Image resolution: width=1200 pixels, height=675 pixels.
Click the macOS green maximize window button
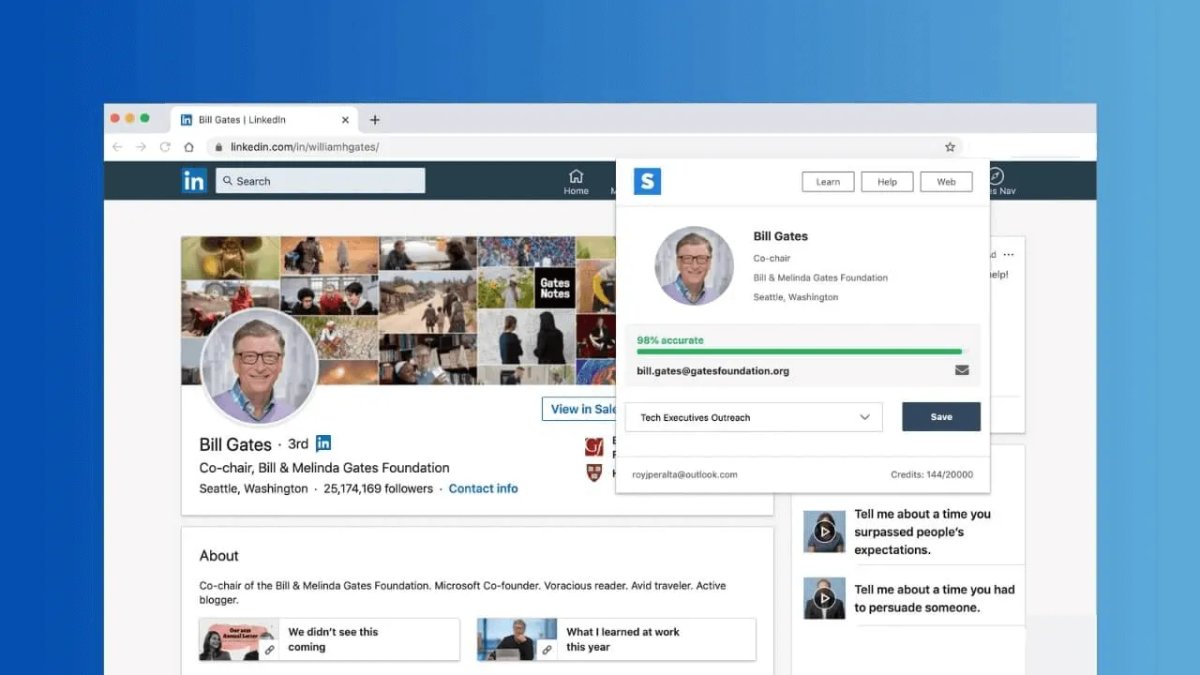point(145,118)
